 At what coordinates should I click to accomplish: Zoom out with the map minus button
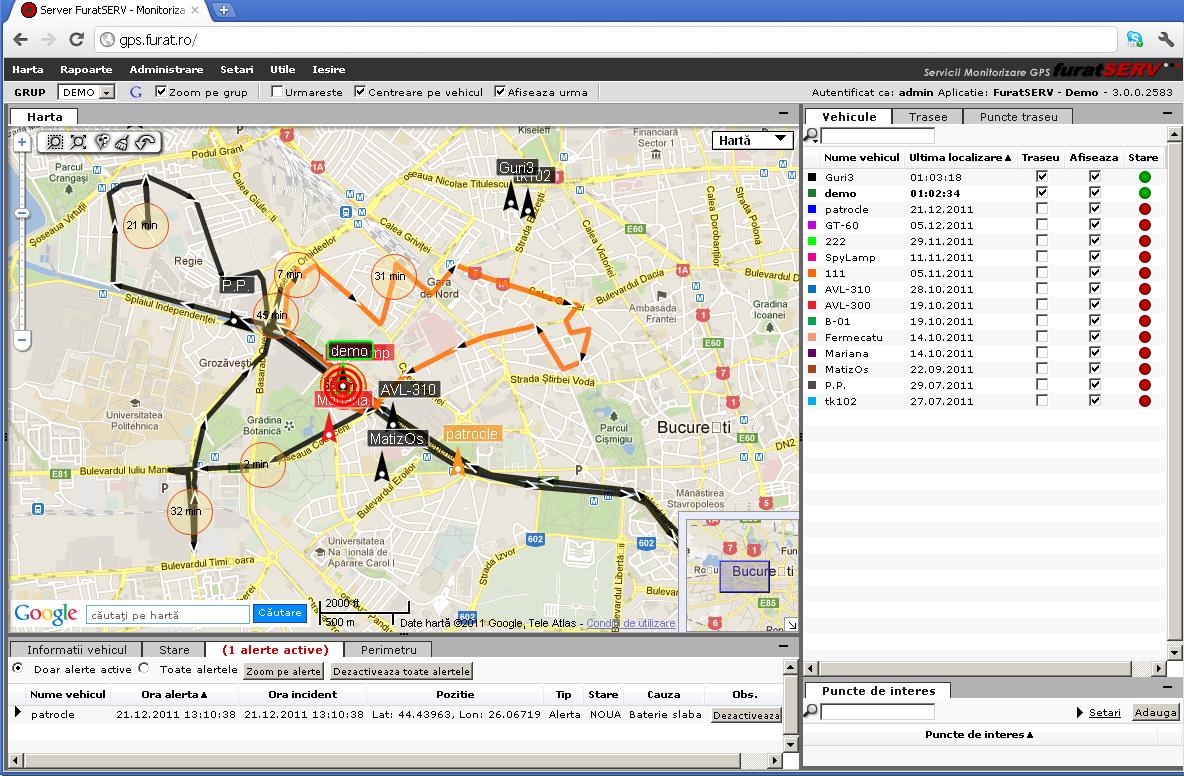22,340
